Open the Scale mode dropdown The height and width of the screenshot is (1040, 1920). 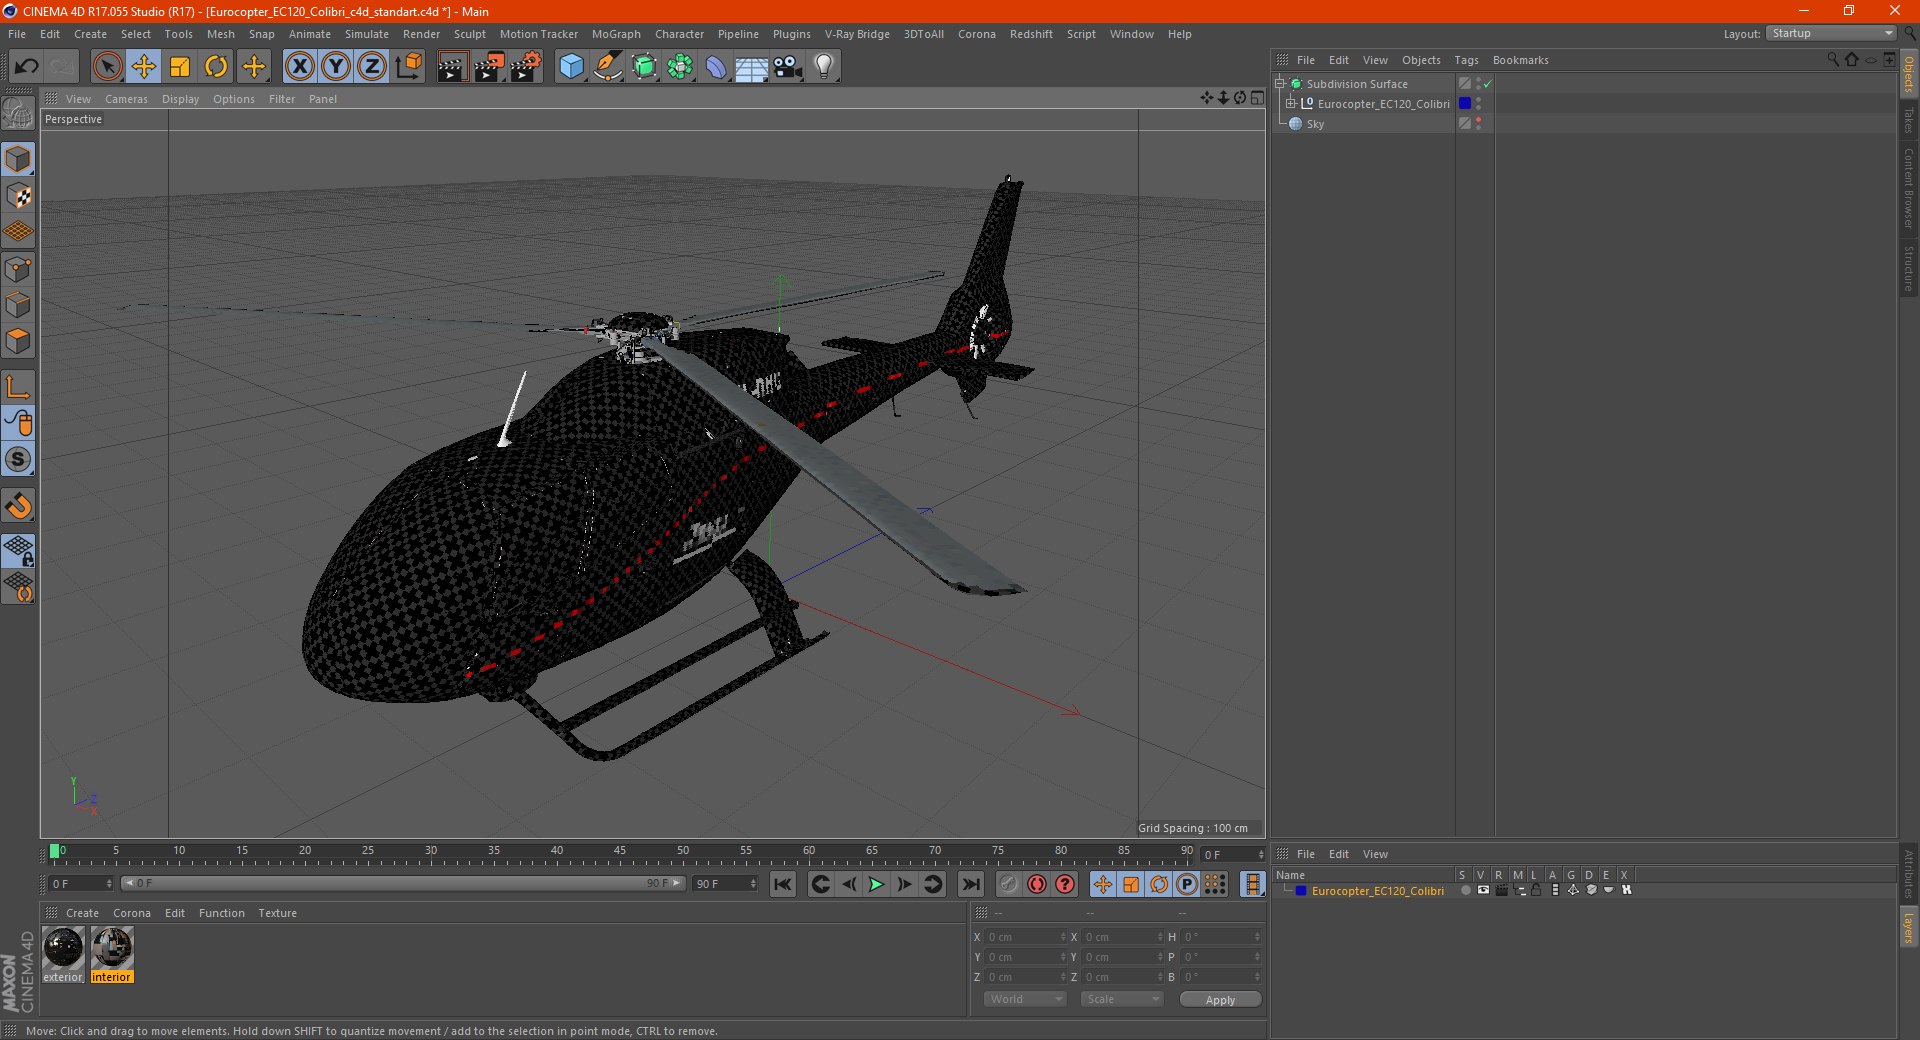click(1122, 999)
